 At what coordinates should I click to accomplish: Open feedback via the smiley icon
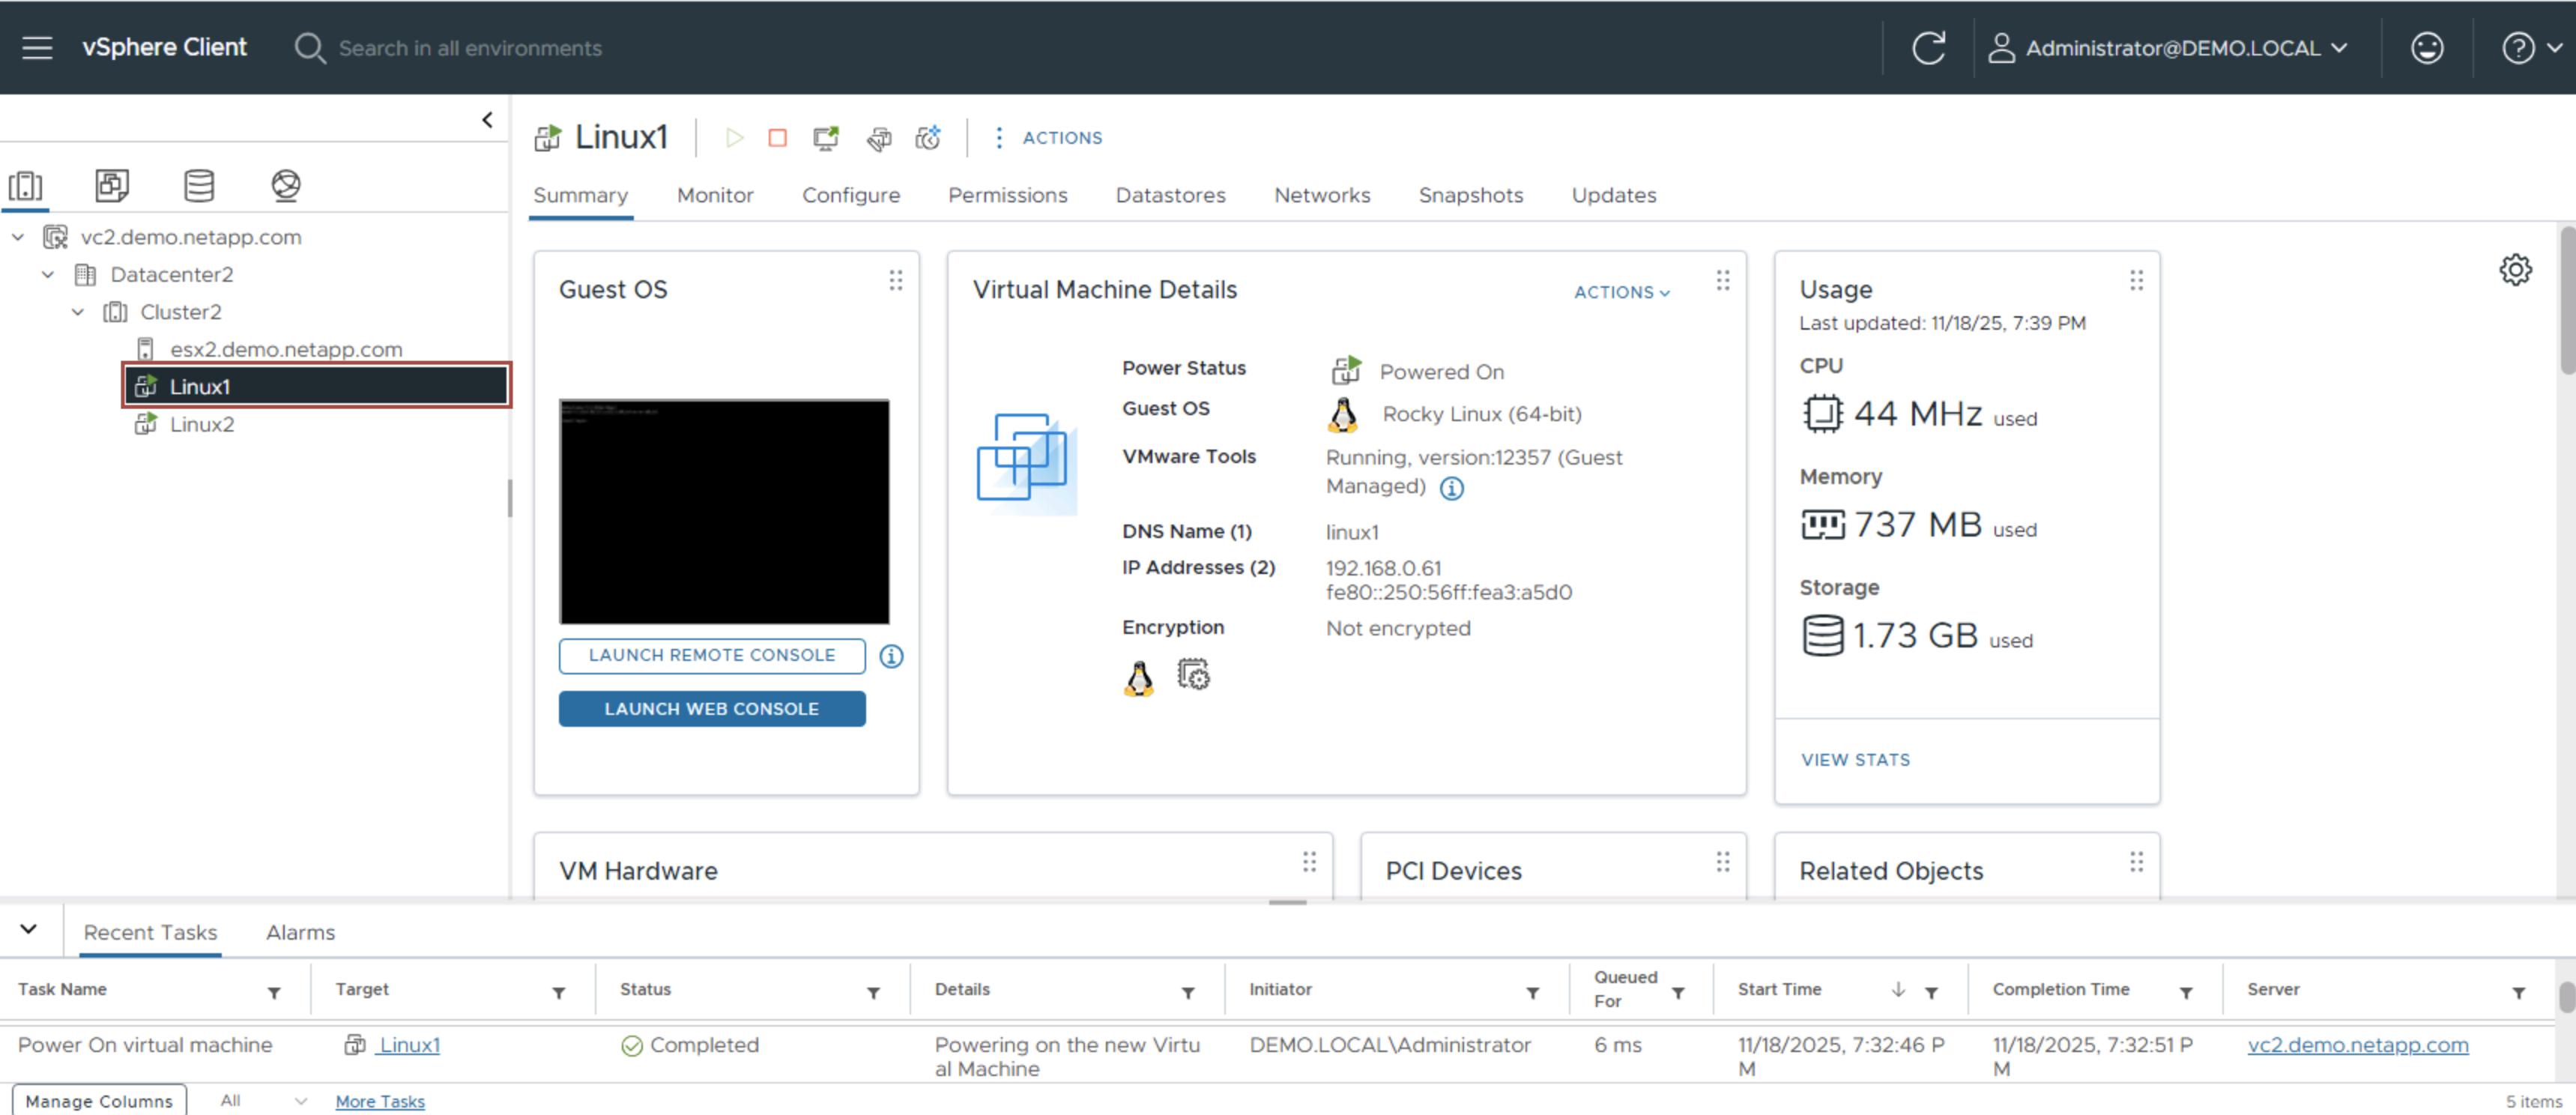(x=2427, y=47)
